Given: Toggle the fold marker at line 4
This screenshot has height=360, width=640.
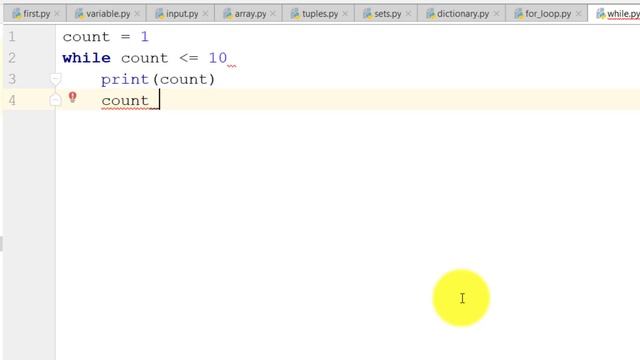Looking at the screenshot, I should pos(55,100).
